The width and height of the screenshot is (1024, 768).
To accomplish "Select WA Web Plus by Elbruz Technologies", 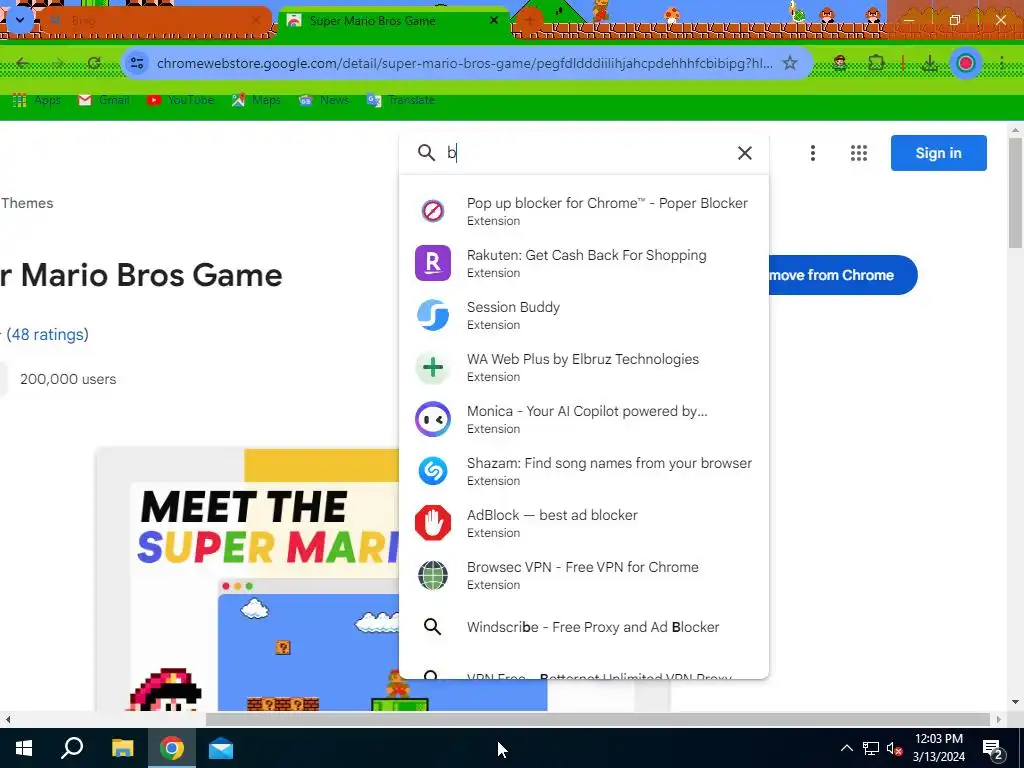I will pyautogui.click(x=583, y=359).
